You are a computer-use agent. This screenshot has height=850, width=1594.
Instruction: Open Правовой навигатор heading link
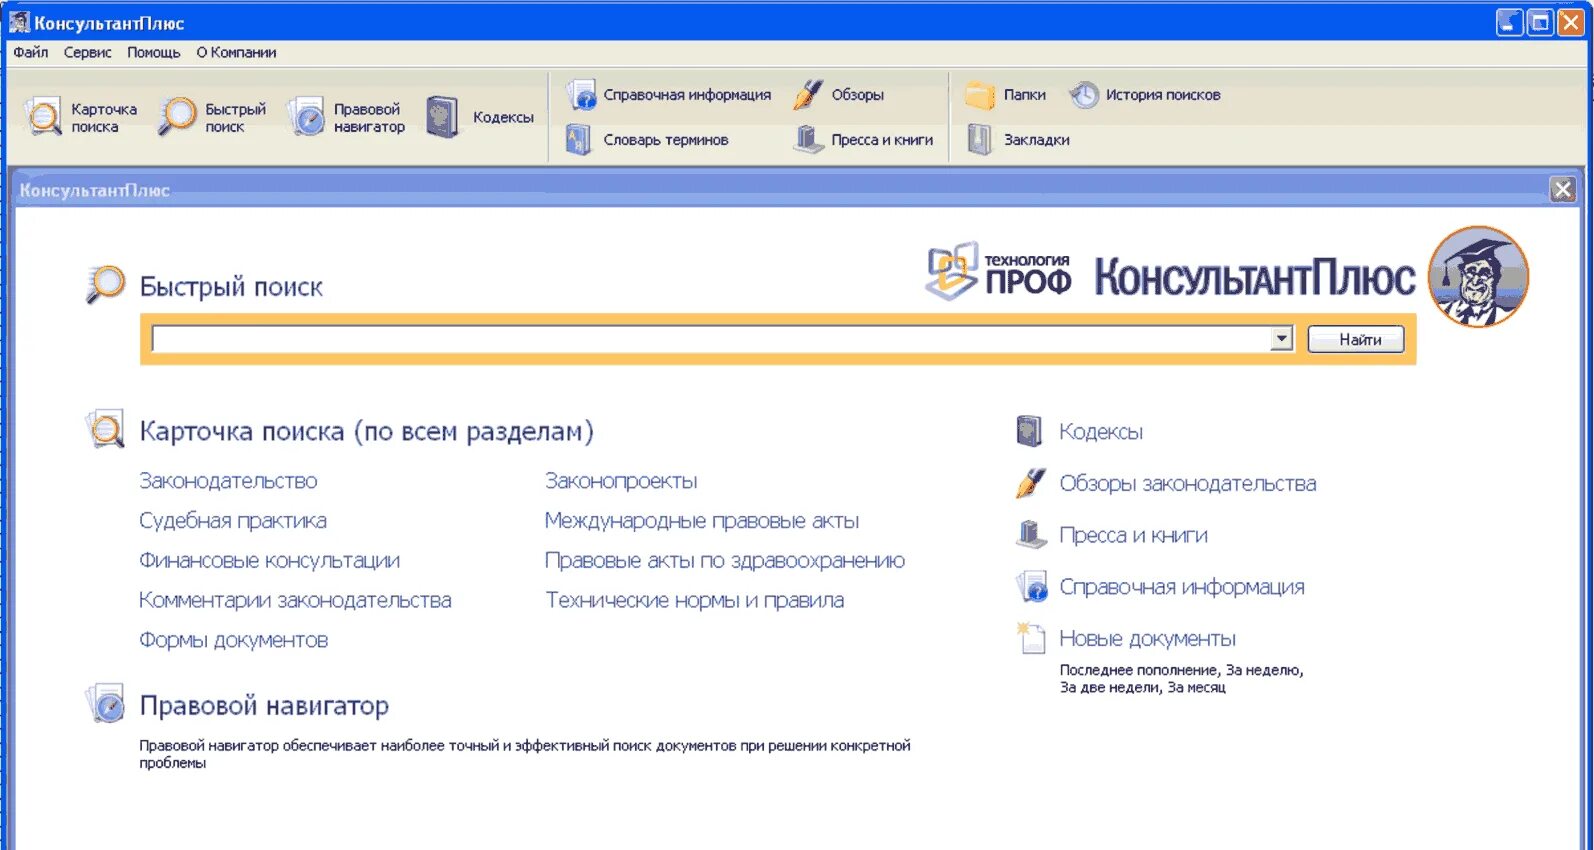[x=264, y=705]
